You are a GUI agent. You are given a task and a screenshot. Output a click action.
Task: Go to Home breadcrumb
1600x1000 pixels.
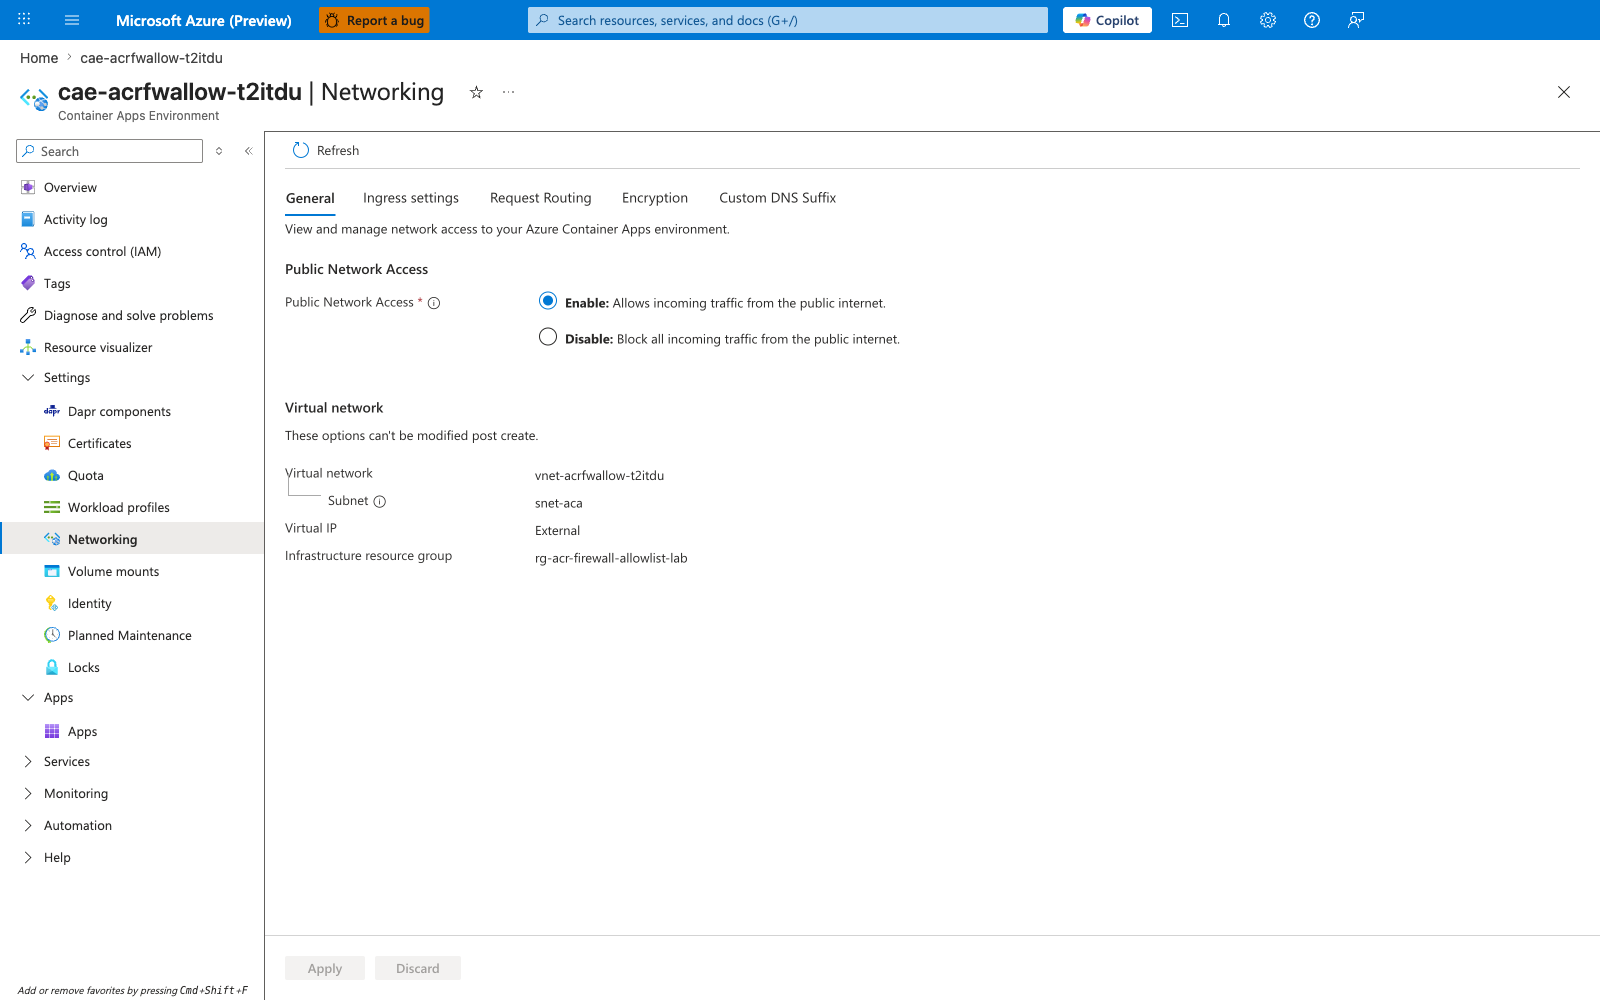coord(39,58)
